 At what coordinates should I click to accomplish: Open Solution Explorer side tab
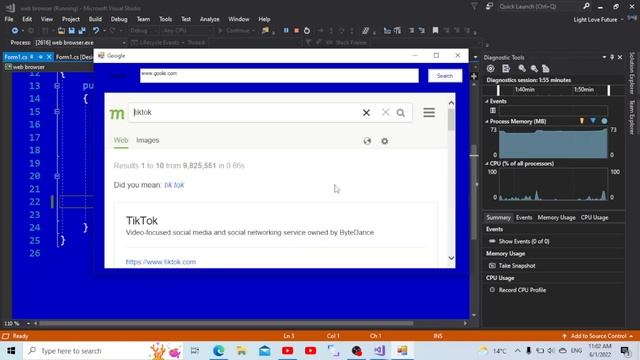632,73
